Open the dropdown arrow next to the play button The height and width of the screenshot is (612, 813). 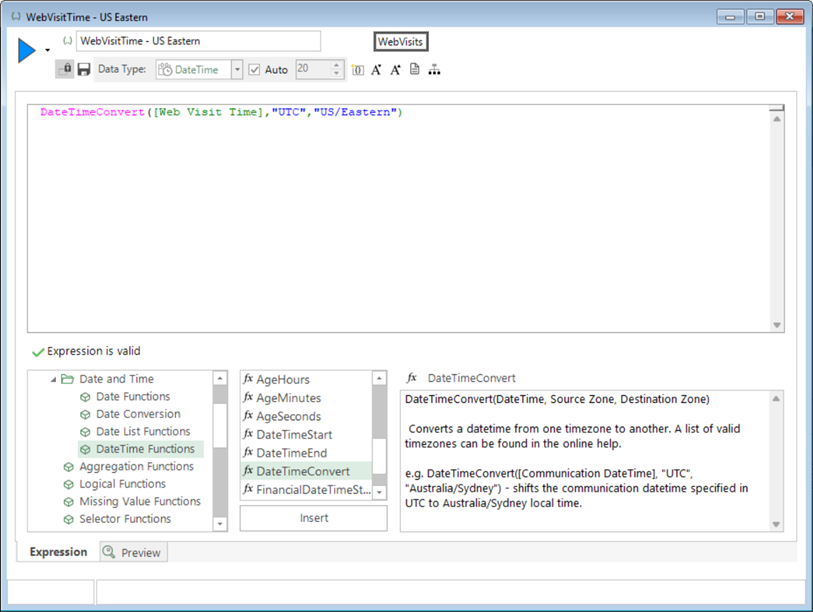click(x=48, y=50)
